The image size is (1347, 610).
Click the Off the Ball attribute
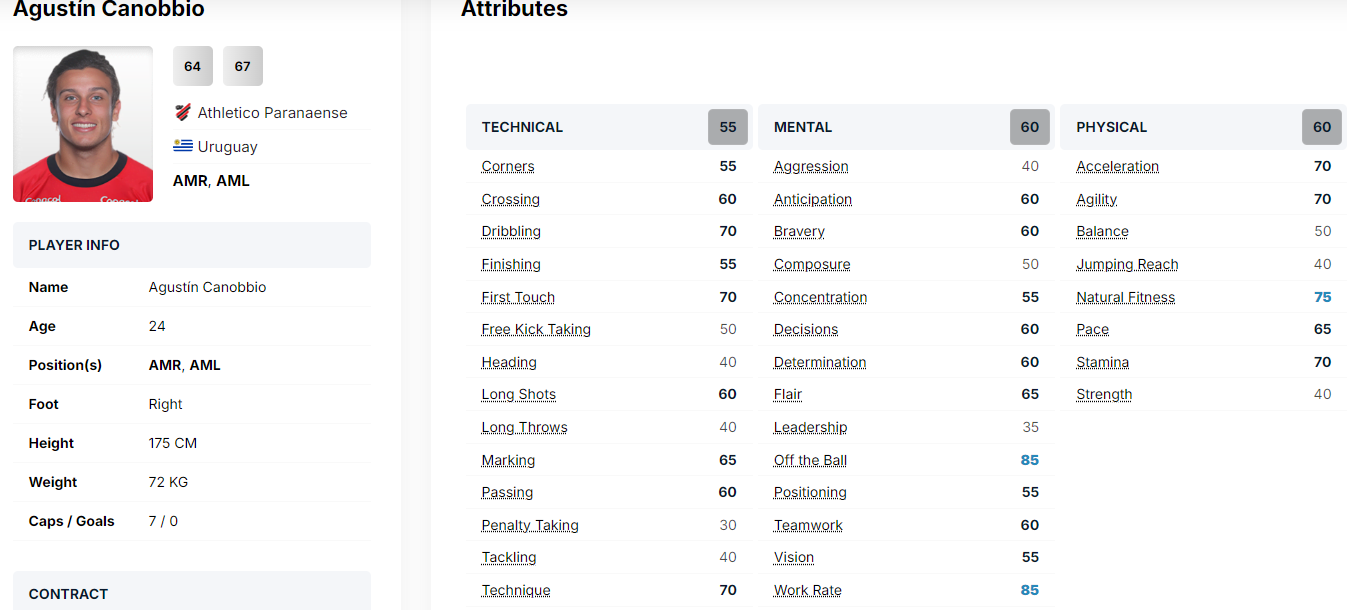point(810,460)
